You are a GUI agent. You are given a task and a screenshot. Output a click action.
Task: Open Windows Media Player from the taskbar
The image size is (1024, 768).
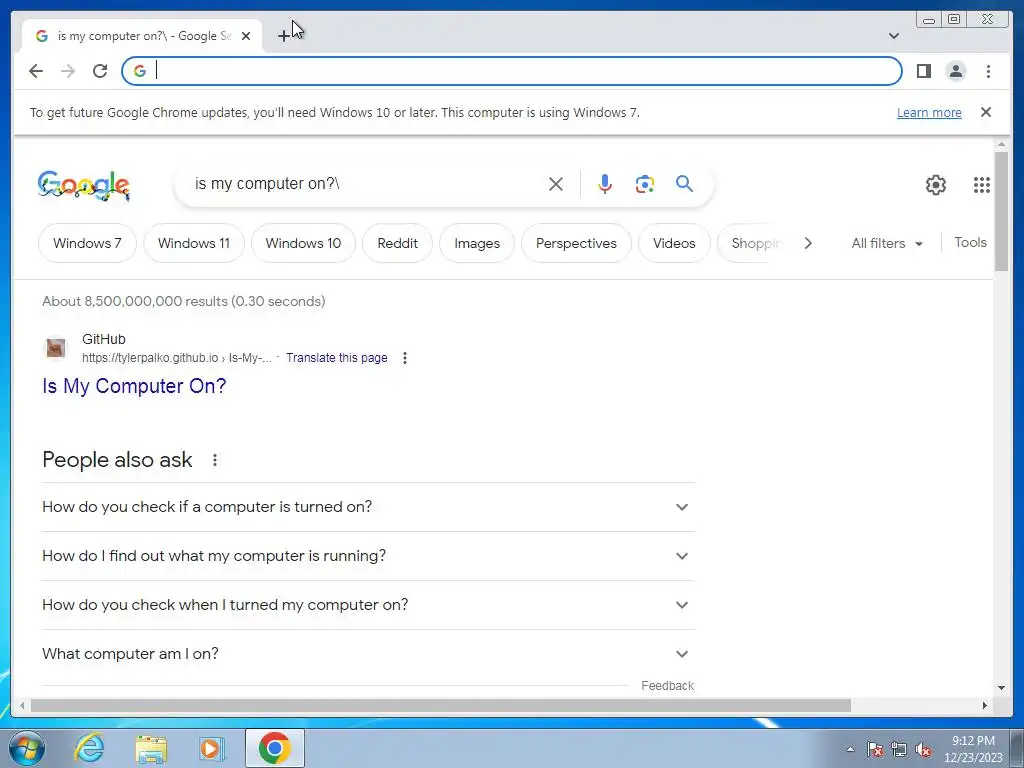pos(212,748)
